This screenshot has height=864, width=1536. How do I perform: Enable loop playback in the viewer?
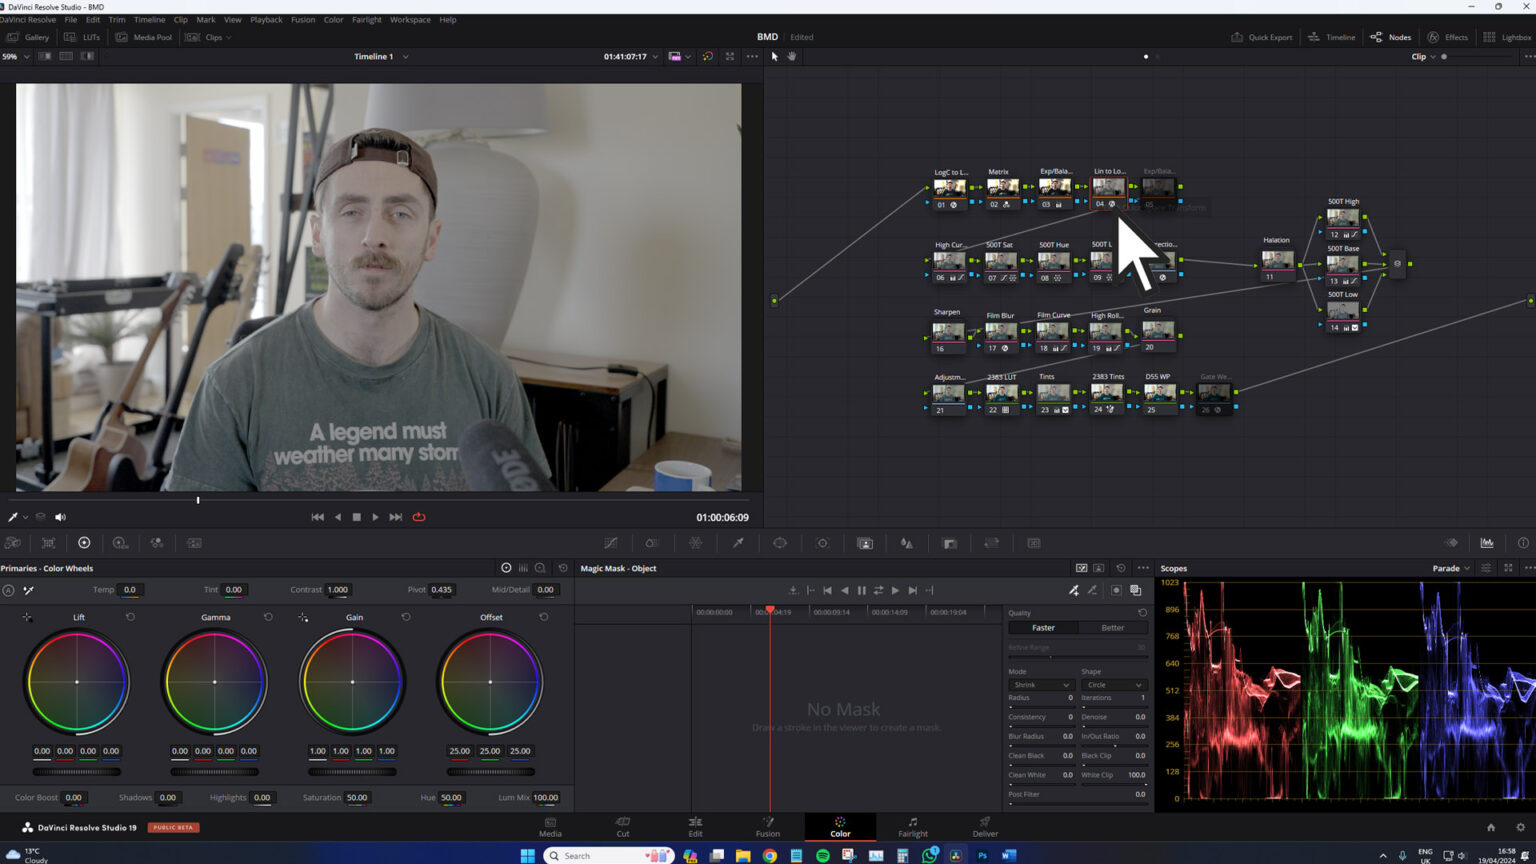pyautogui.click(x=418, y=517)
